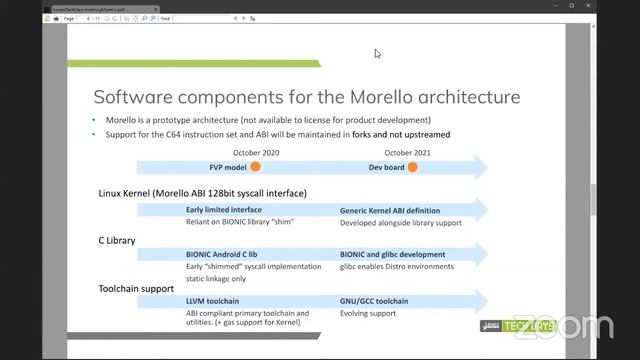This screenshot has width=640, height=360.
Task: Toggle the Match Case find option
Action: click(x=253, y=18)
